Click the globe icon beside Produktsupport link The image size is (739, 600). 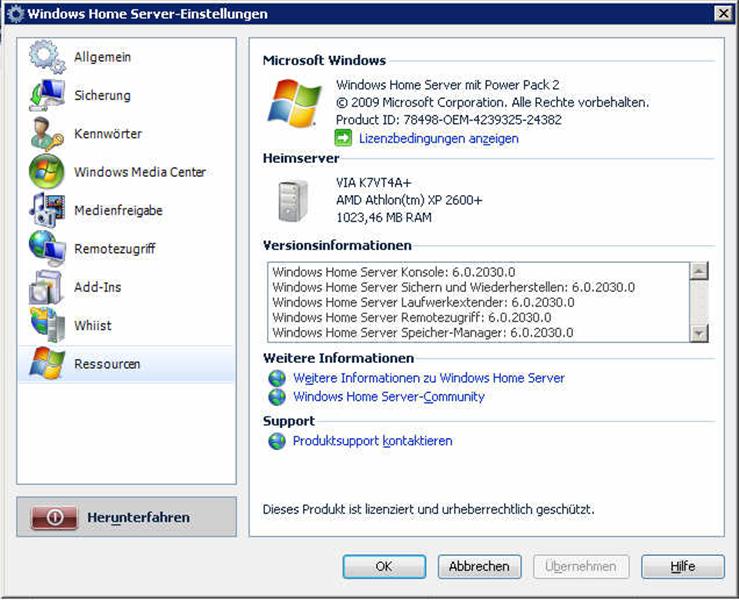coord(277,441)
